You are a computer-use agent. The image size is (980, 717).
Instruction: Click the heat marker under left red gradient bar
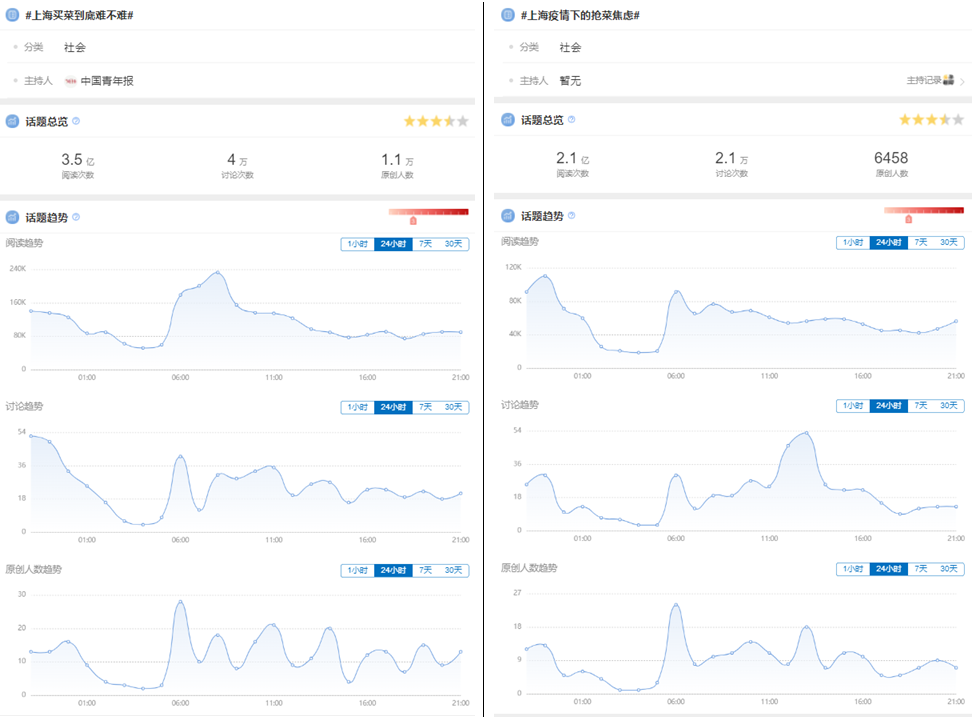coord(413,221)
